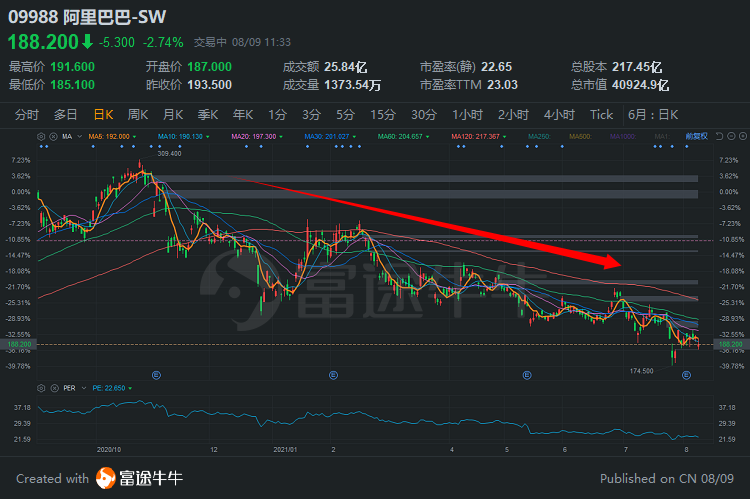Click the current price 188.200
Viewport: 750px width, 499px height.
pos(43,42)
